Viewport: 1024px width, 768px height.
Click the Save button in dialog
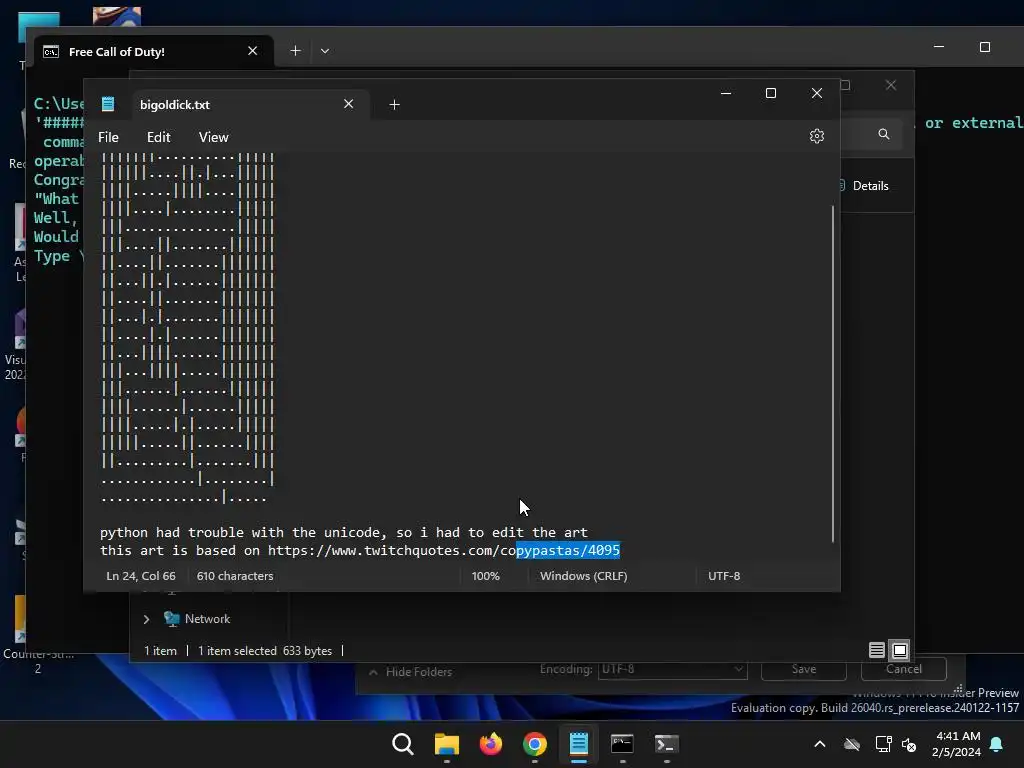tap(803, 669)
